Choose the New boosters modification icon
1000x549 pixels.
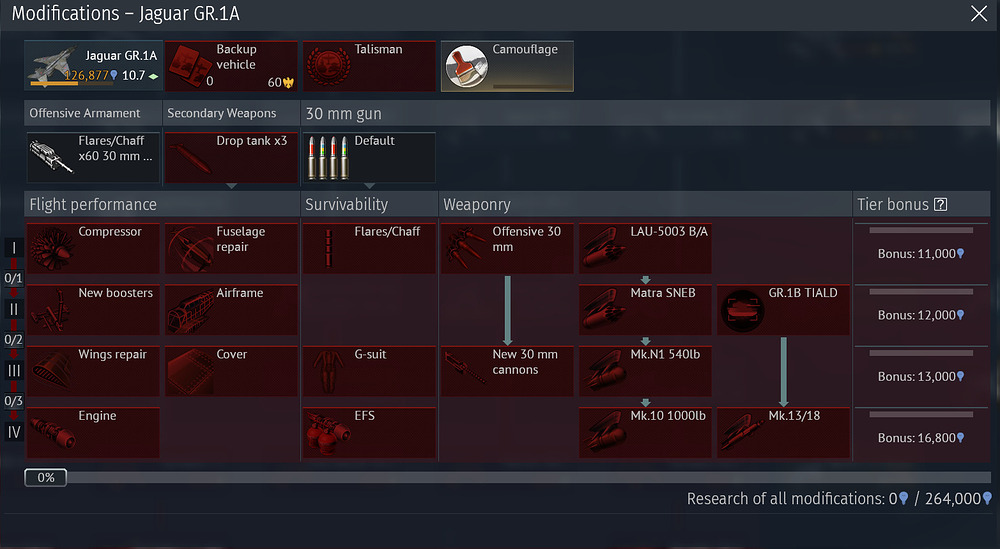[x=52, y=310]
